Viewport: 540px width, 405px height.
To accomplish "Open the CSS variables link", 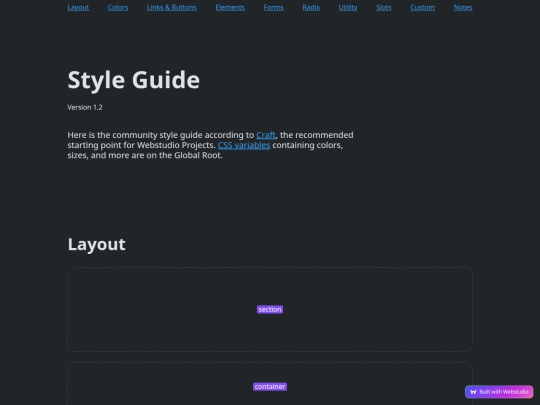I will click(x=244, y=145).
